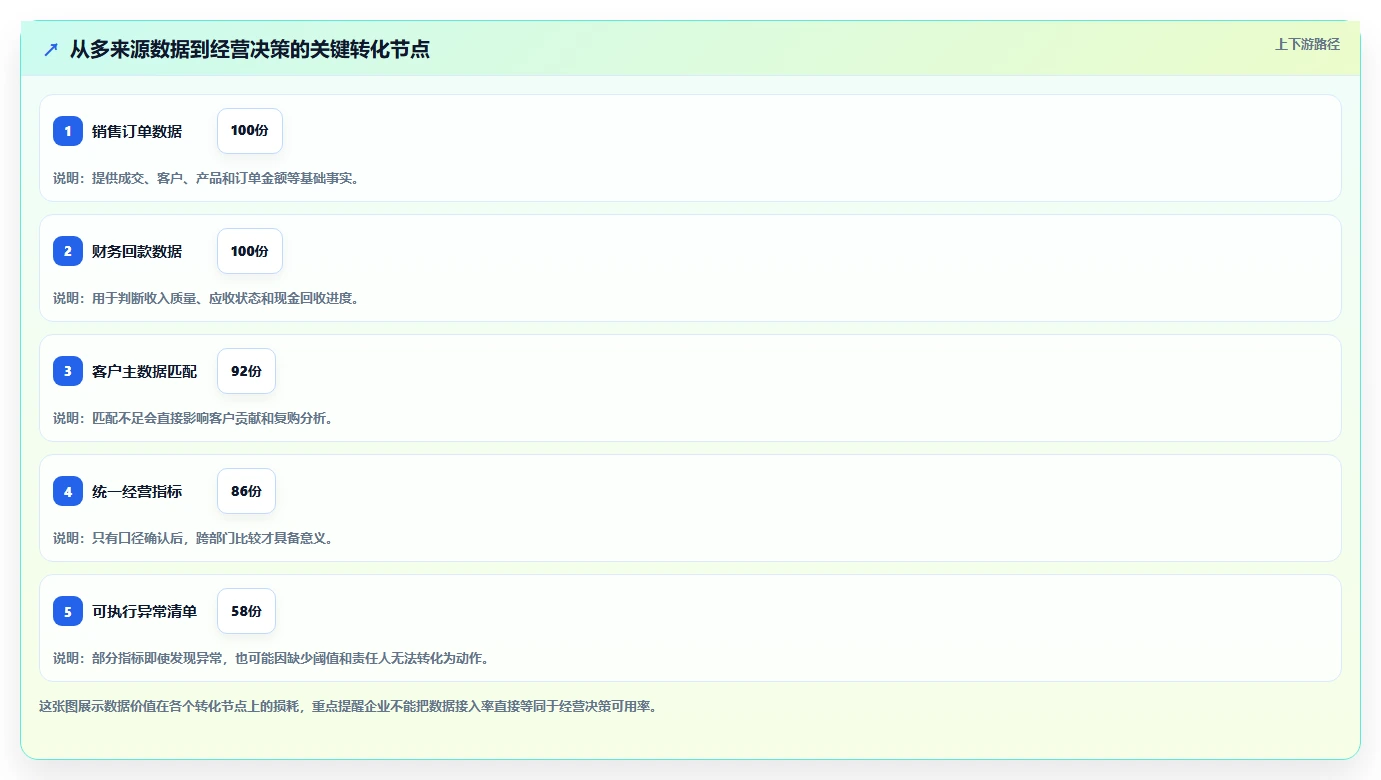Click the 100份 chip for 财务回款数据
Image resolution: width=1381 pixels, height=780 pixels.
250,251
